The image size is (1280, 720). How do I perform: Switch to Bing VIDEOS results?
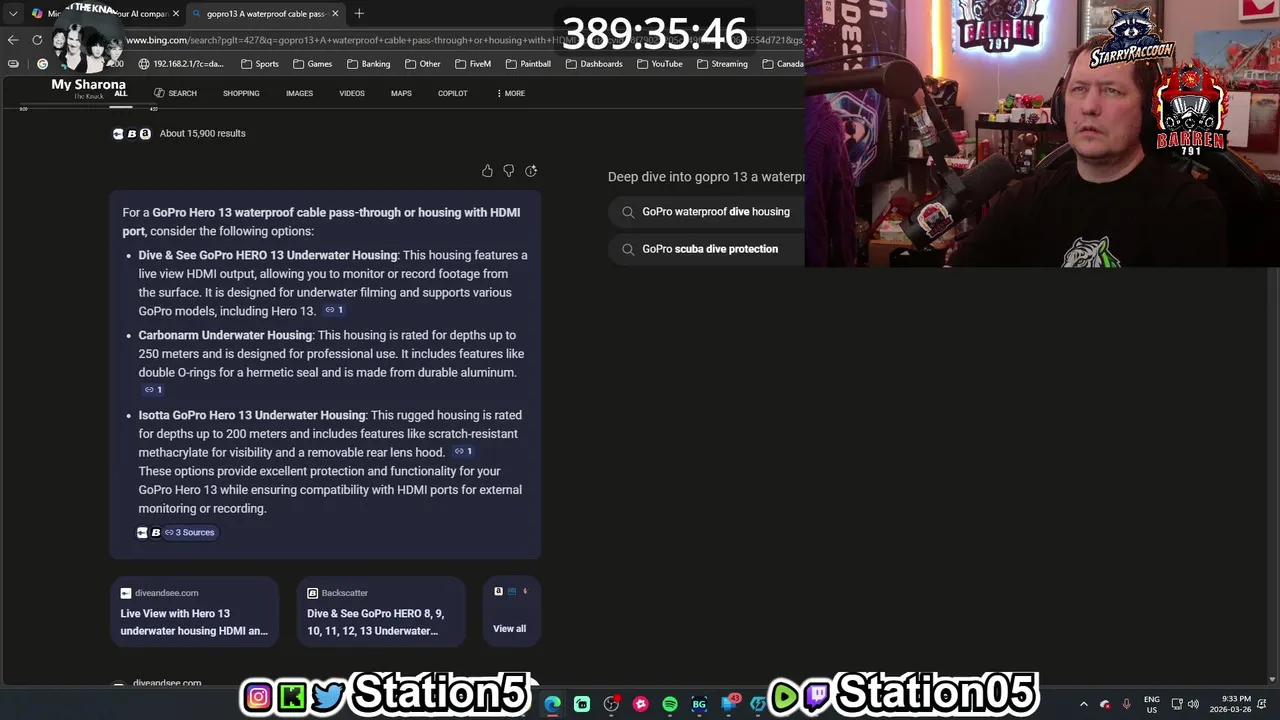coord(352,93)
